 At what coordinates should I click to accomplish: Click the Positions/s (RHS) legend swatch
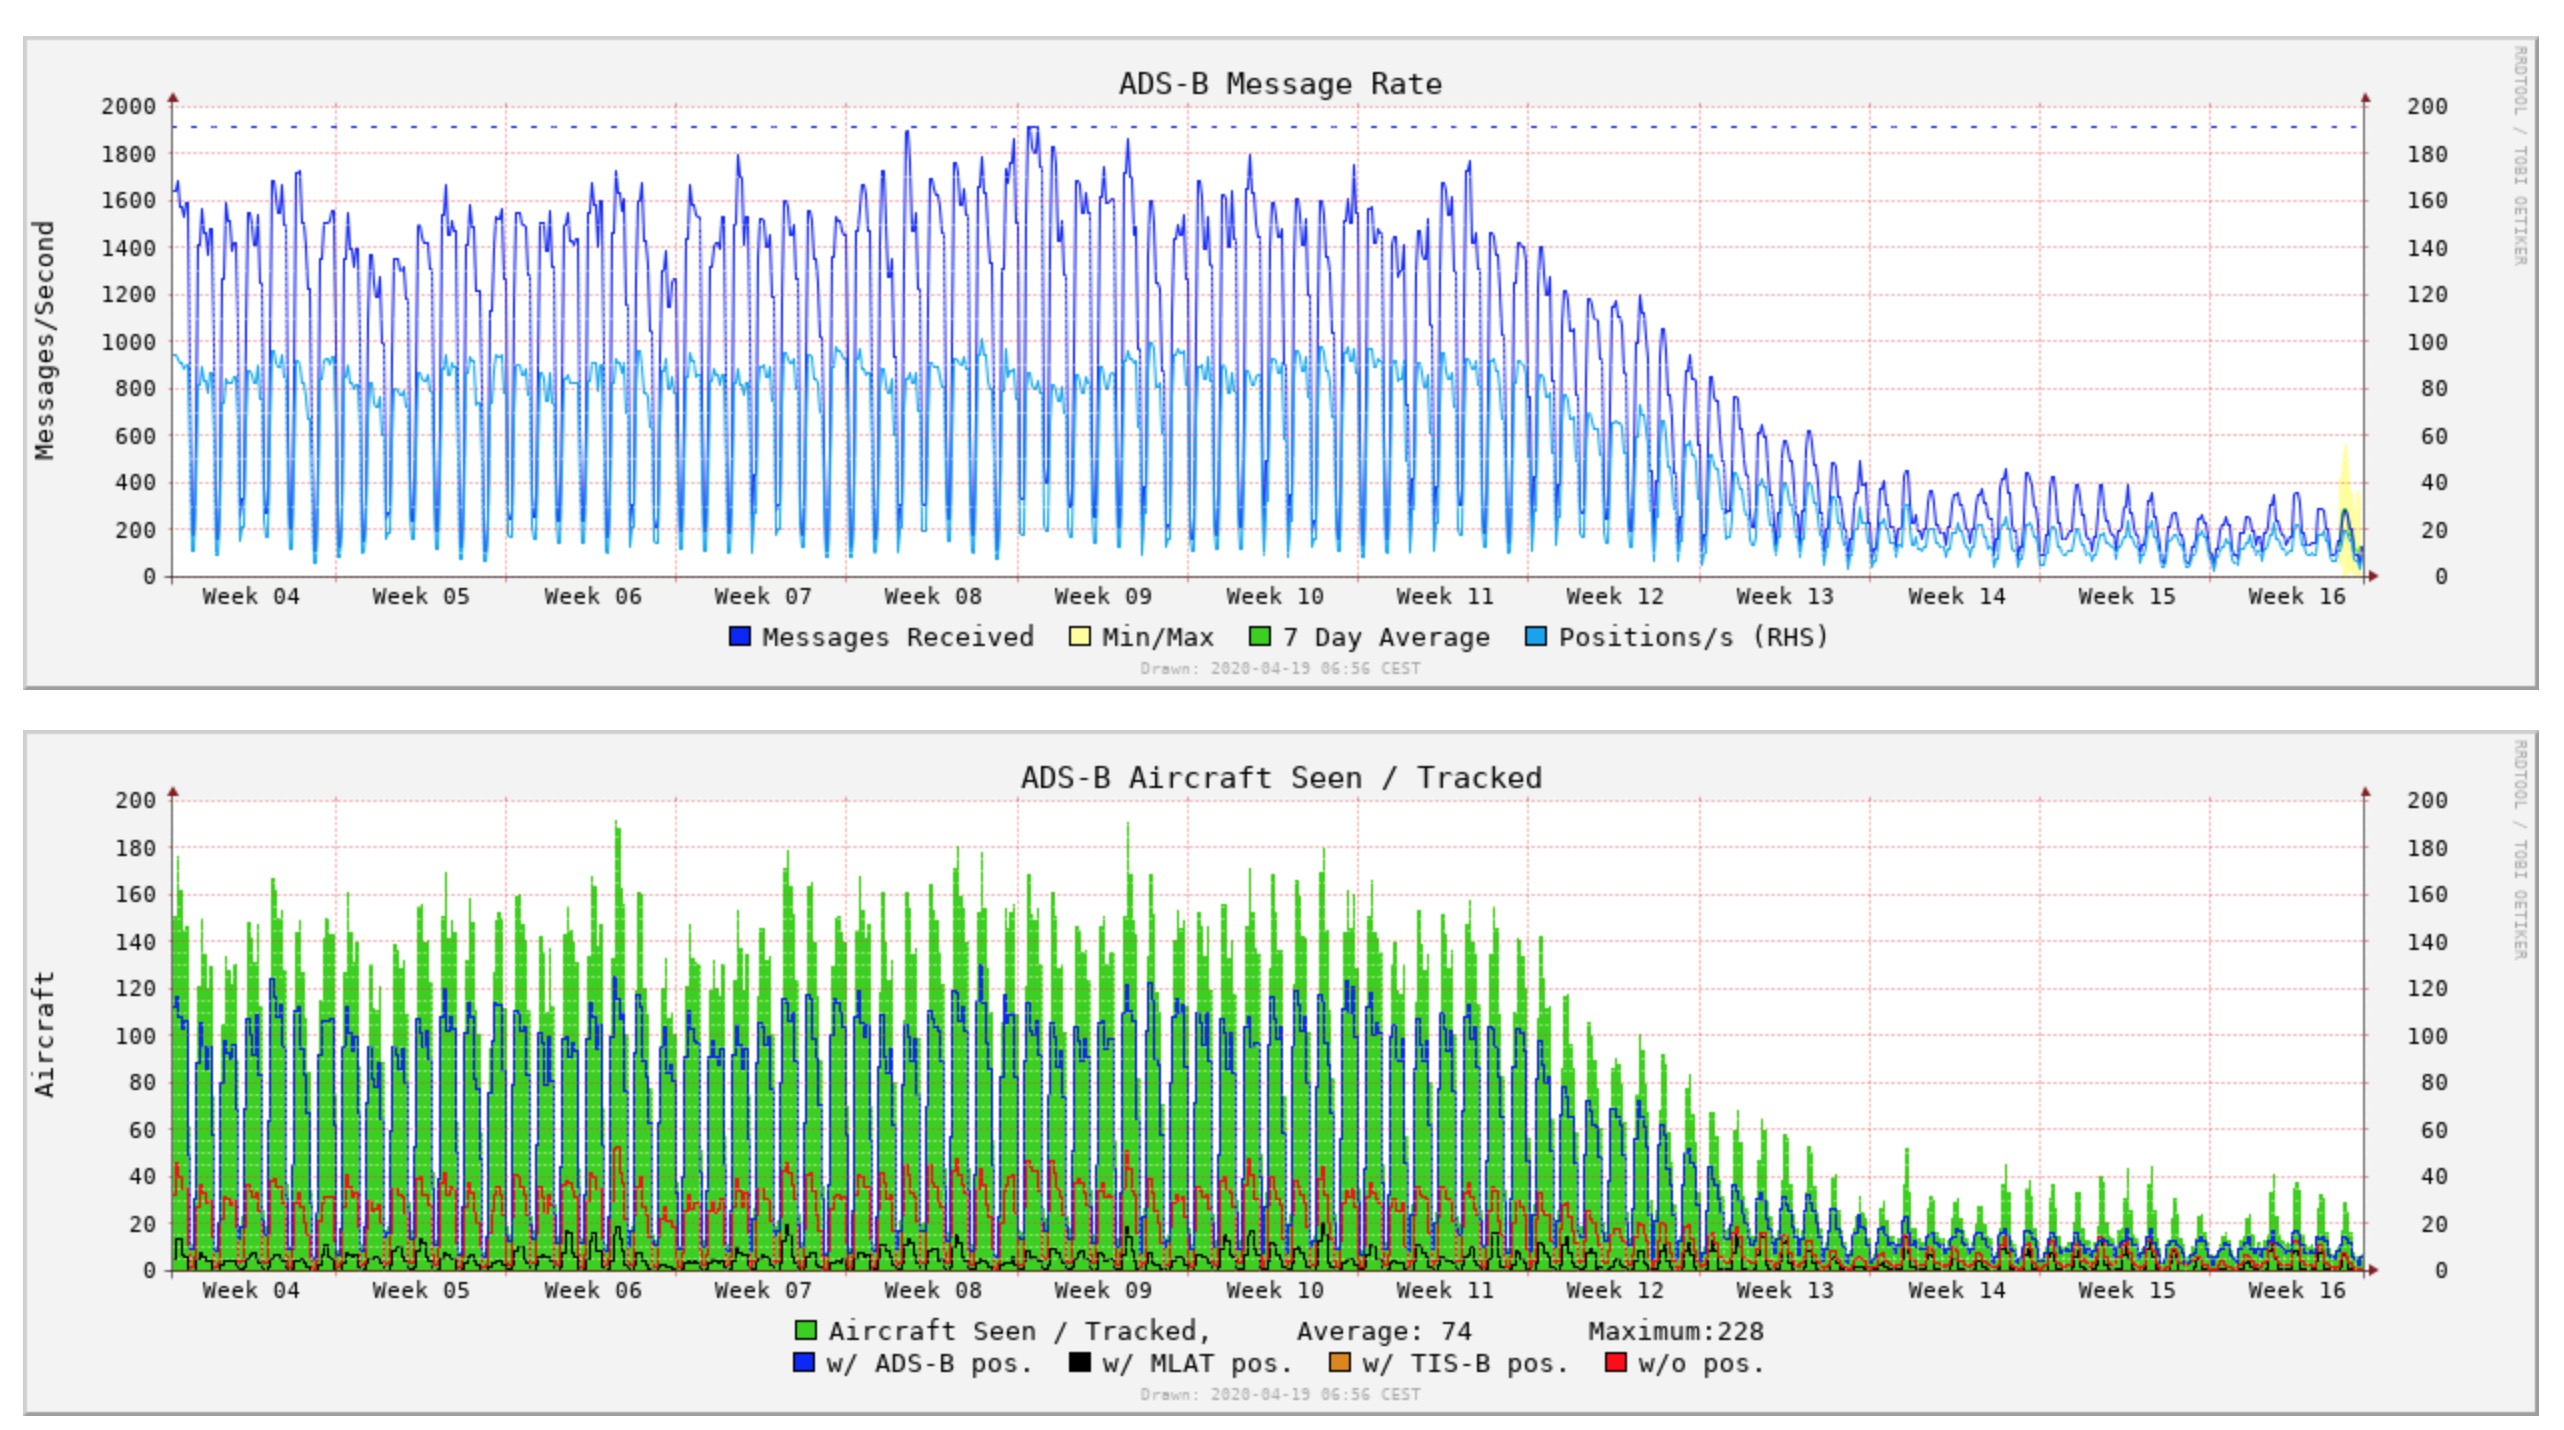point(1535,636)
